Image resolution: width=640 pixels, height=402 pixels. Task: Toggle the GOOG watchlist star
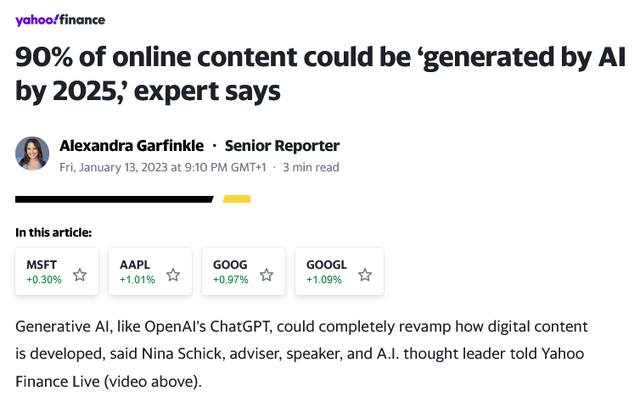267,273
